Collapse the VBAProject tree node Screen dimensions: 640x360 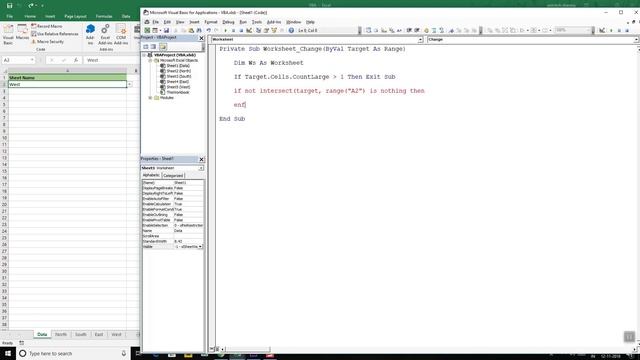pyautogui.click(x=144, y=55)
